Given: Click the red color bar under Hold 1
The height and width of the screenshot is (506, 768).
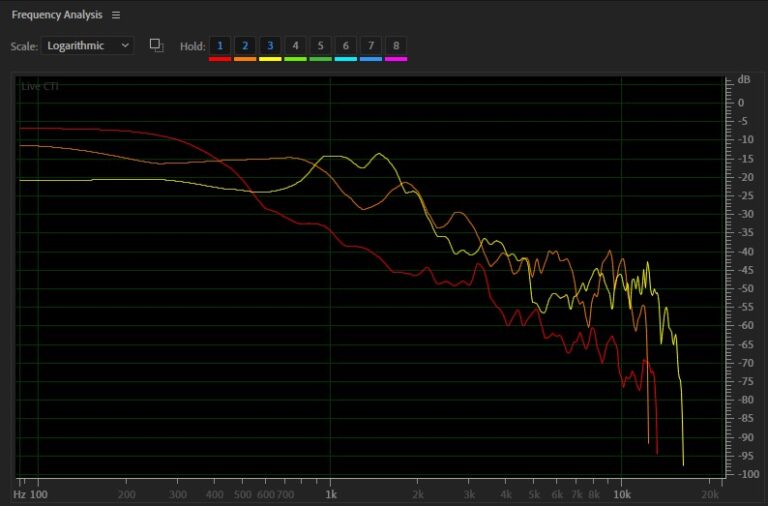Looking at the screenshot, I should [x=220, y=59].
